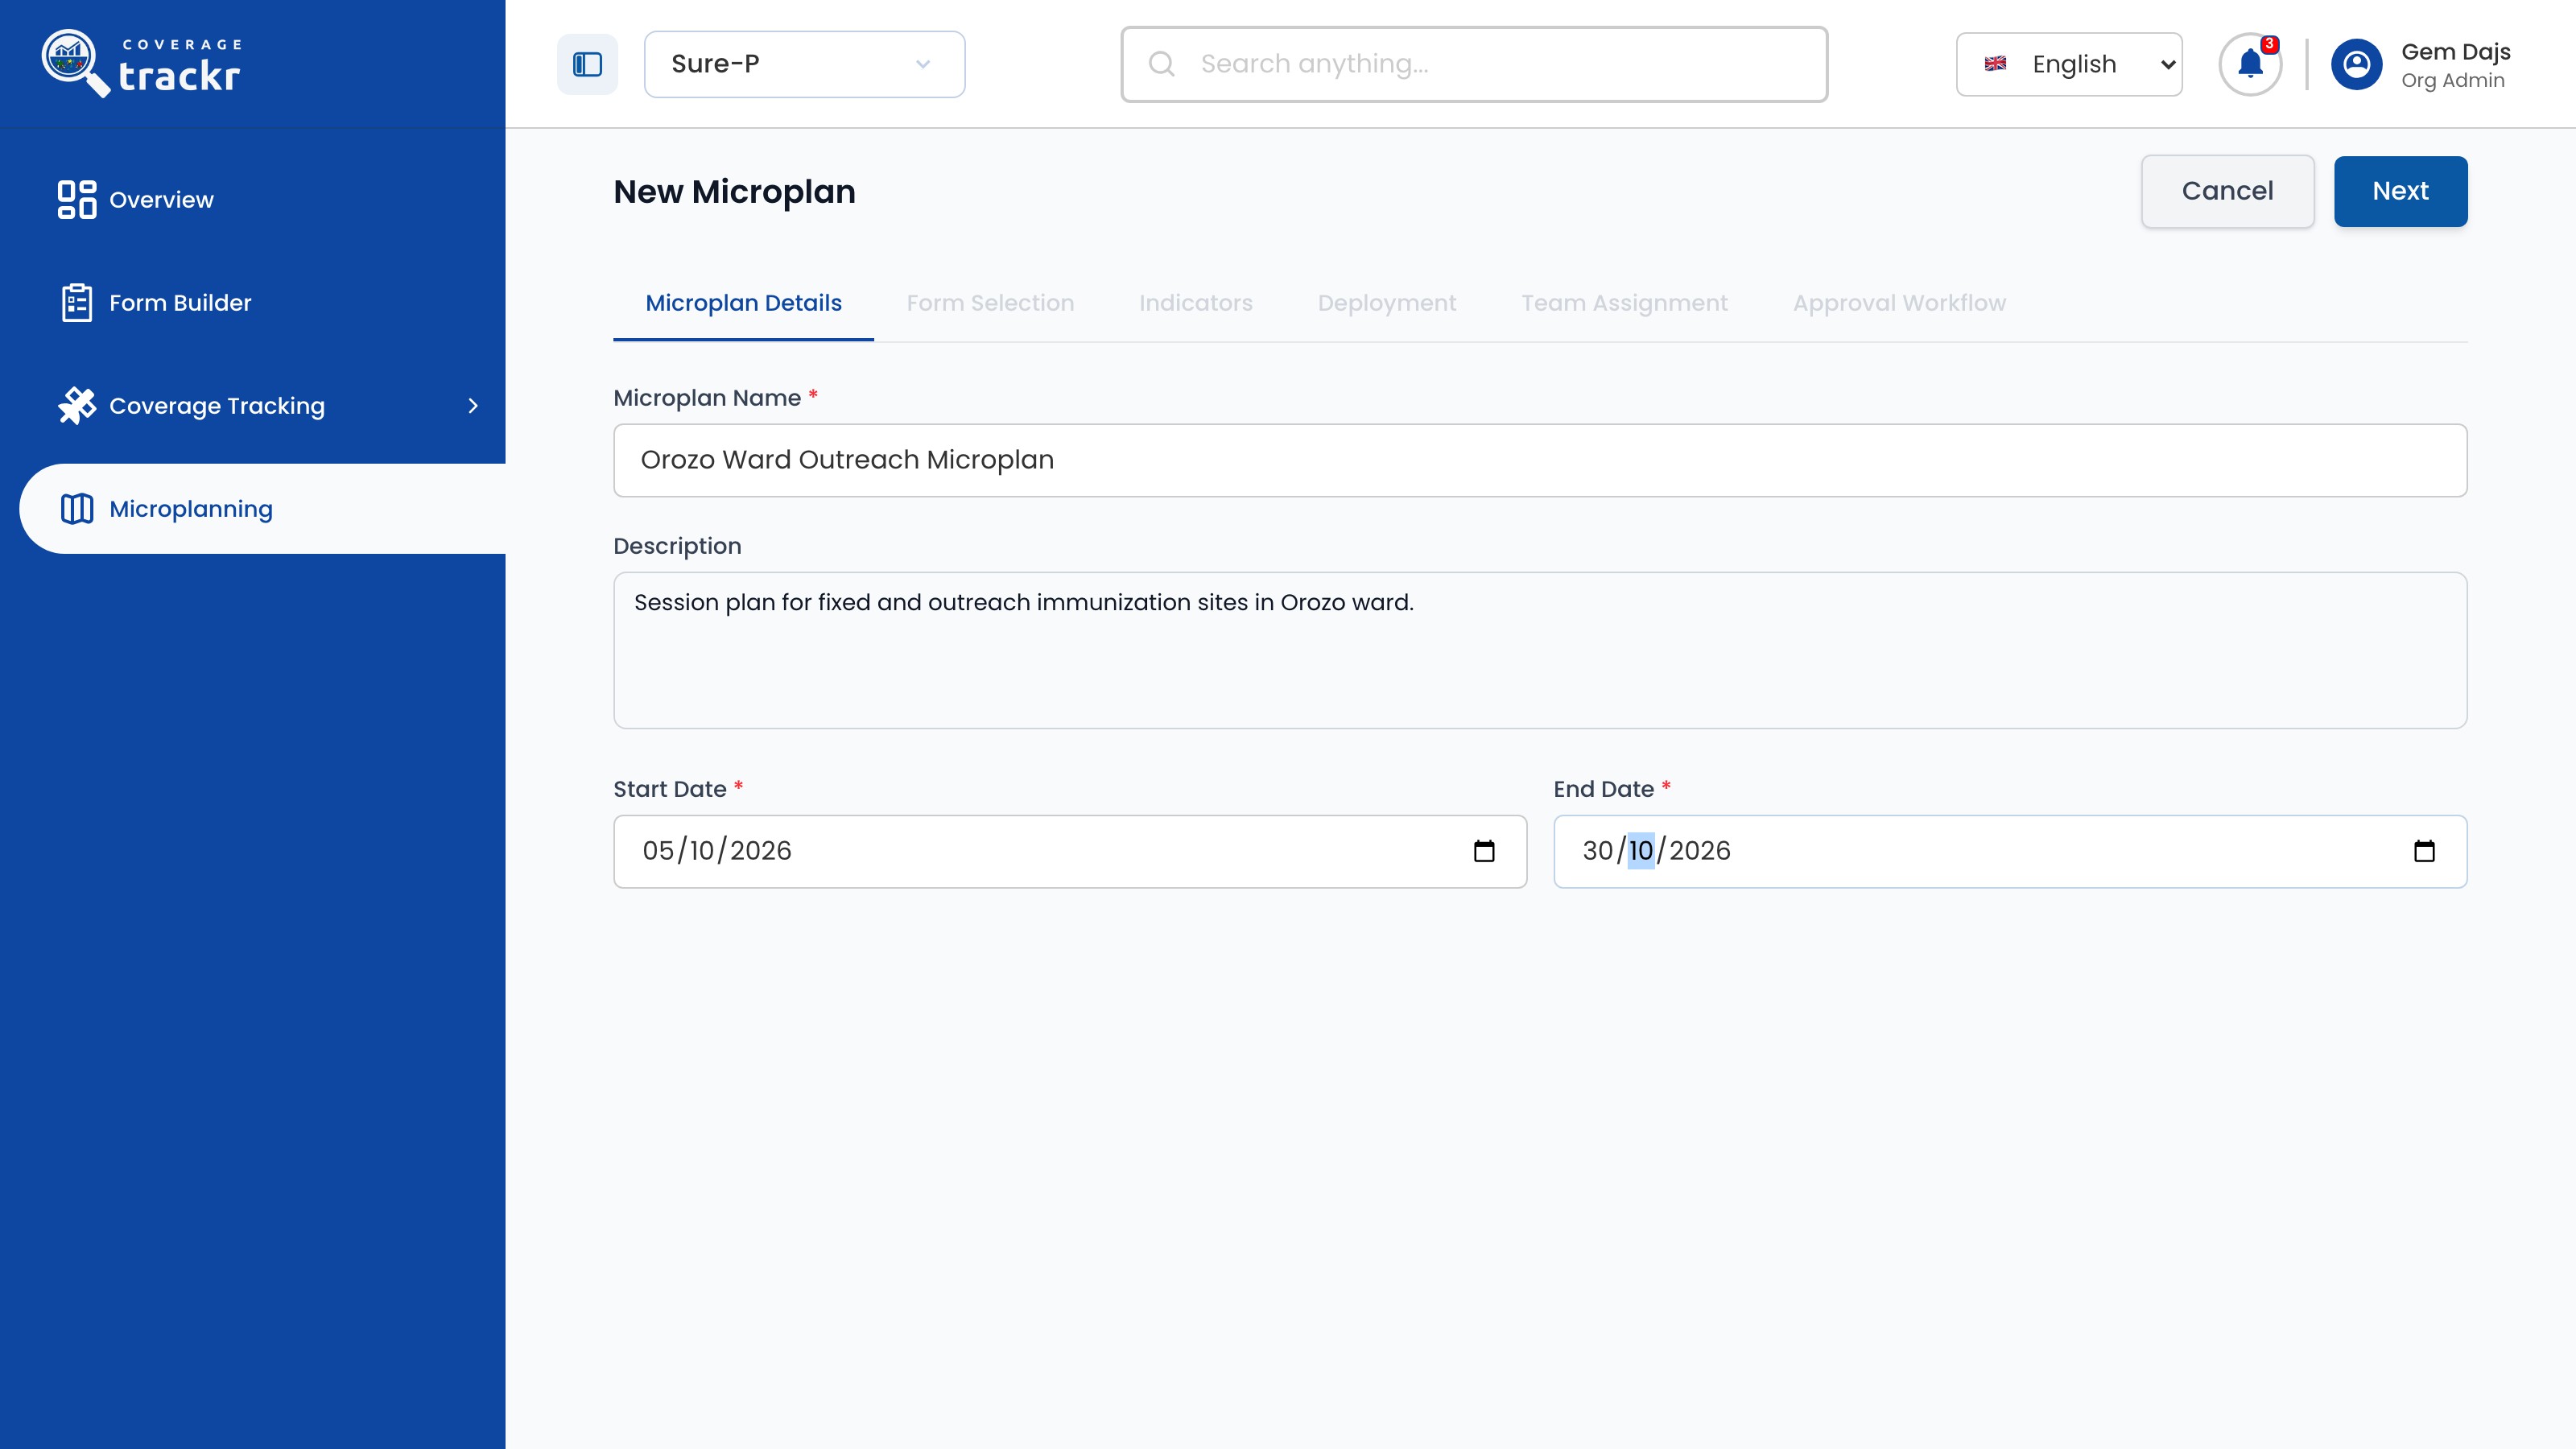Go to the Overview page

click(x=161, y=200)
